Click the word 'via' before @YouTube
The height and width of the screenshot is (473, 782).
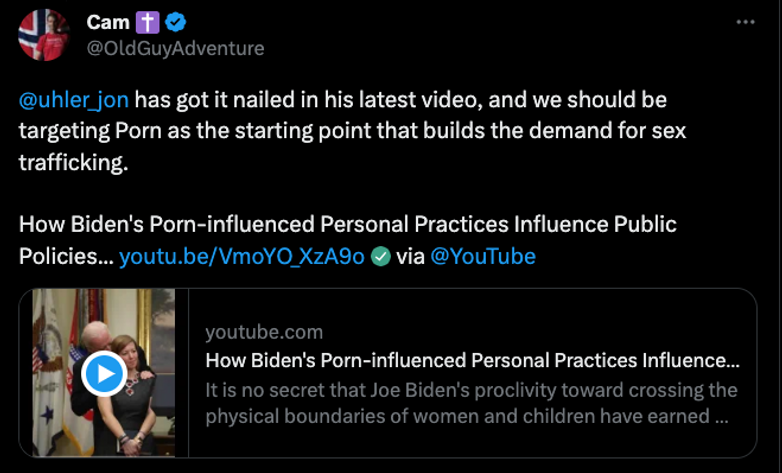[410, 256]
